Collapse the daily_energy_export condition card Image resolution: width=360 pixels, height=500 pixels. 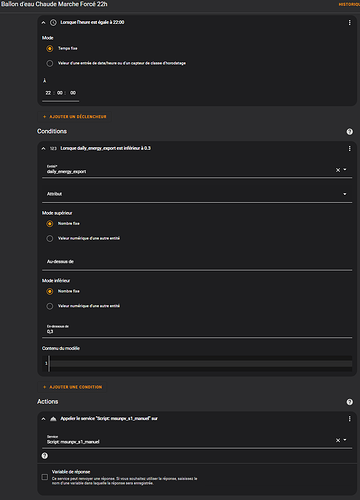click(43, 148)
